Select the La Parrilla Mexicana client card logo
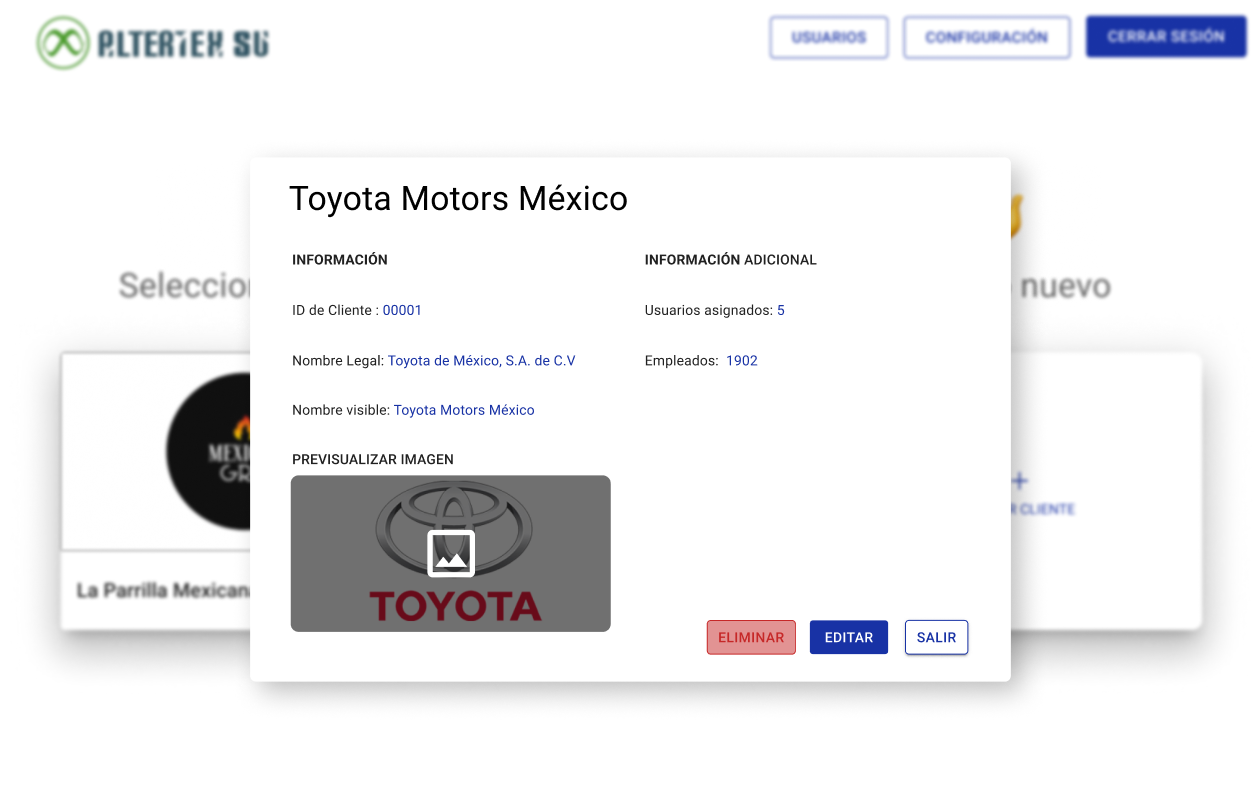The image size is (1260, 812). [208, 451]
